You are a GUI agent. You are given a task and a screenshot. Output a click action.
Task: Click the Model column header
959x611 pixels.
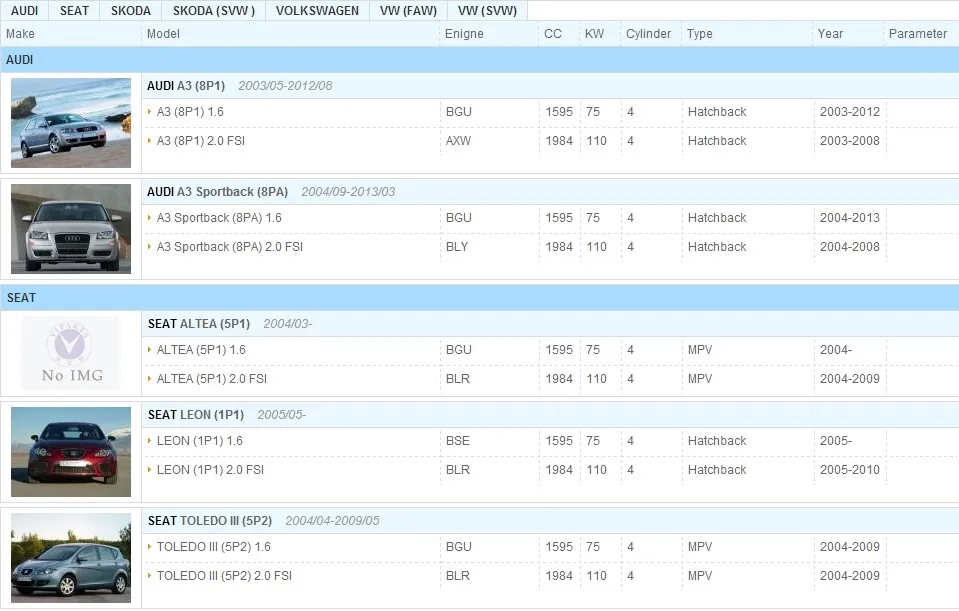tap(163, 34)
